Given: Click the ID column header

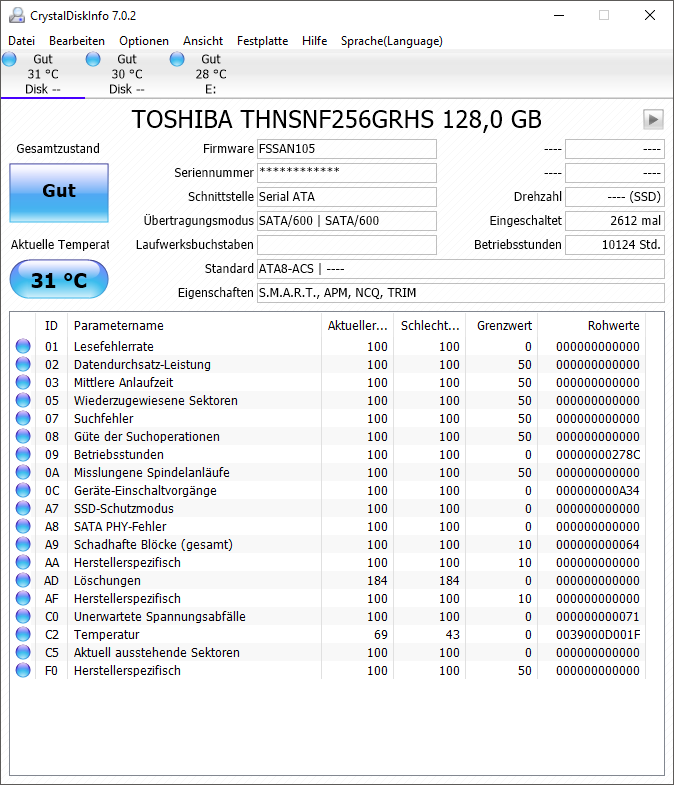Looking at the screenshot, I should 51,326.
